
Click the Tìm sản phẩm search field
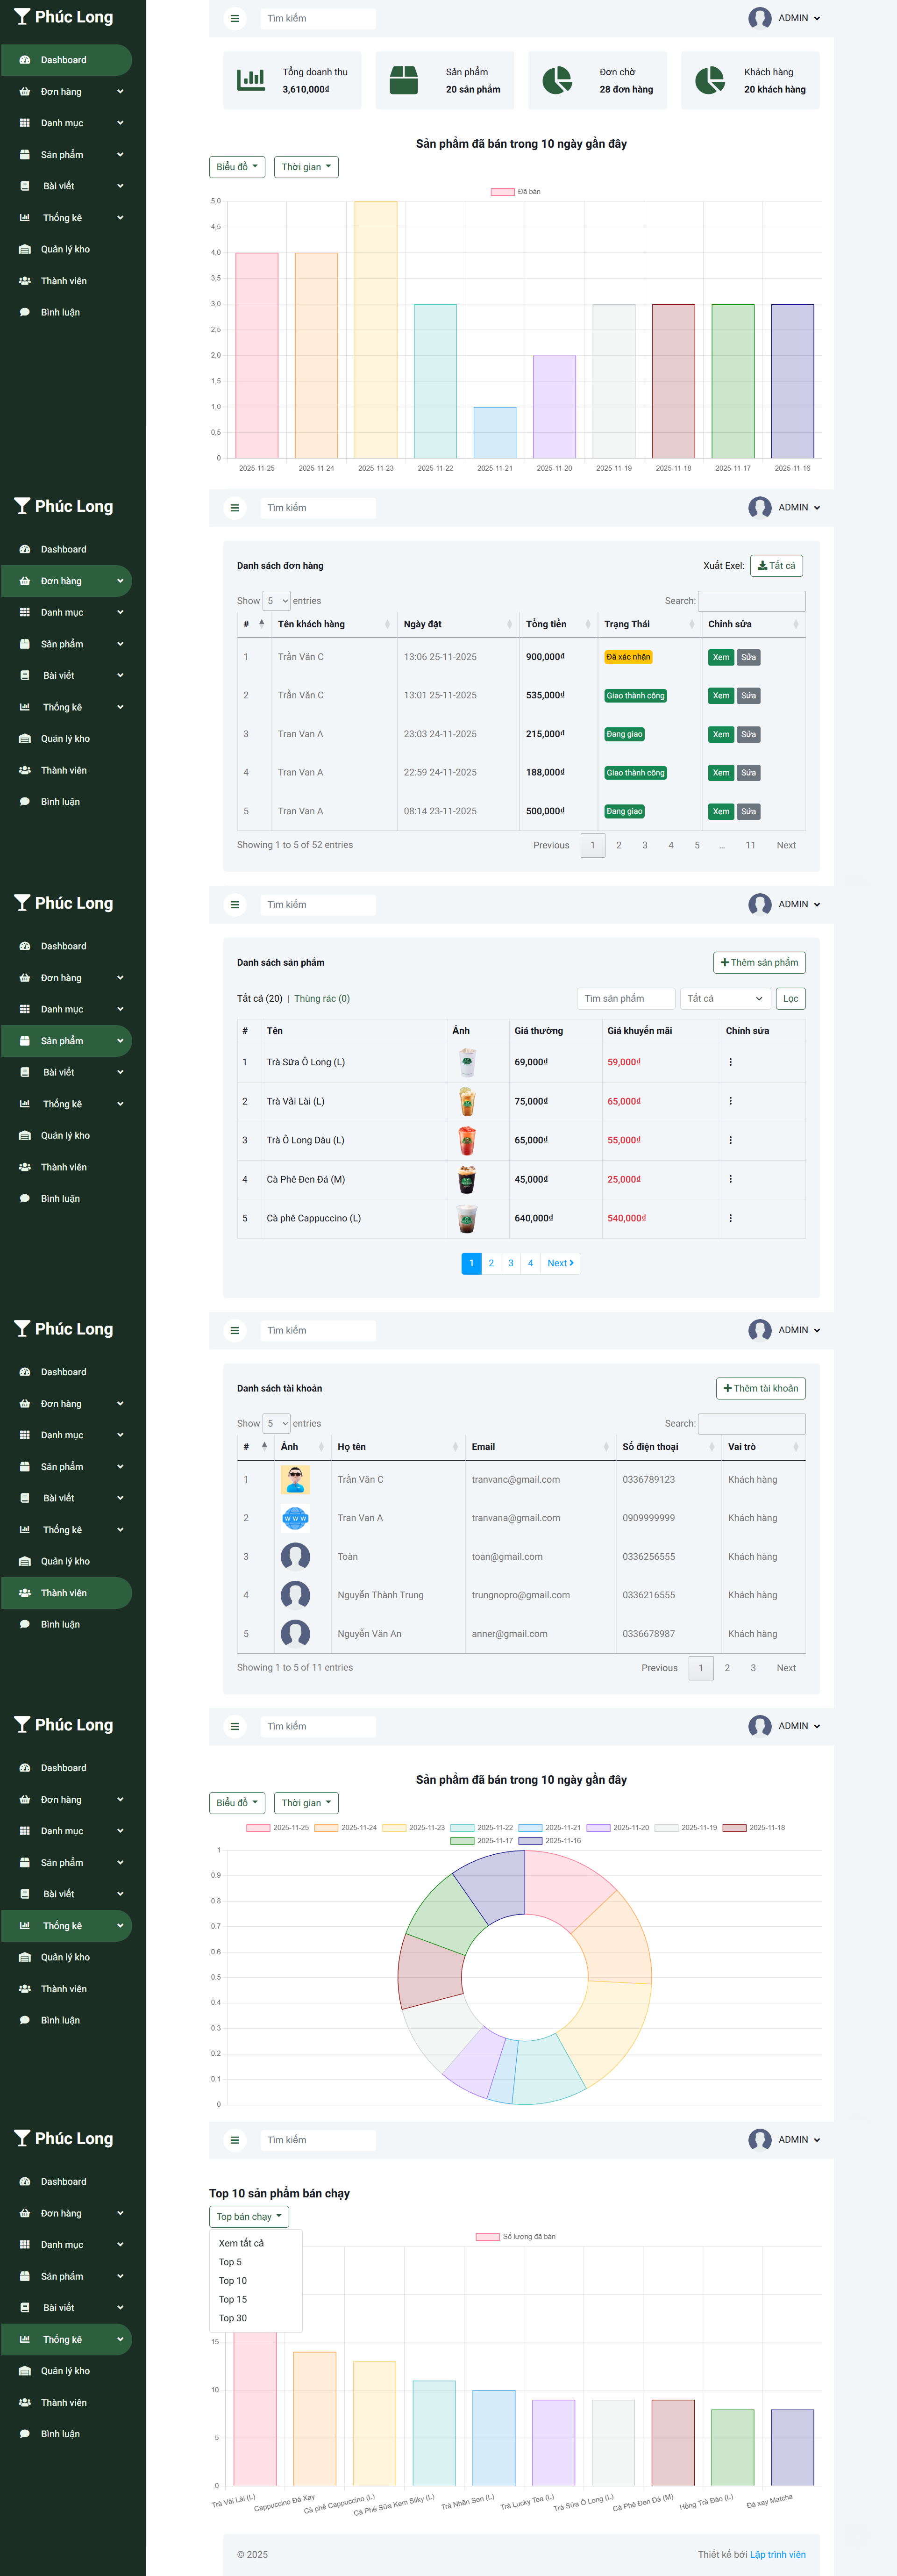[x=625, y=998]
